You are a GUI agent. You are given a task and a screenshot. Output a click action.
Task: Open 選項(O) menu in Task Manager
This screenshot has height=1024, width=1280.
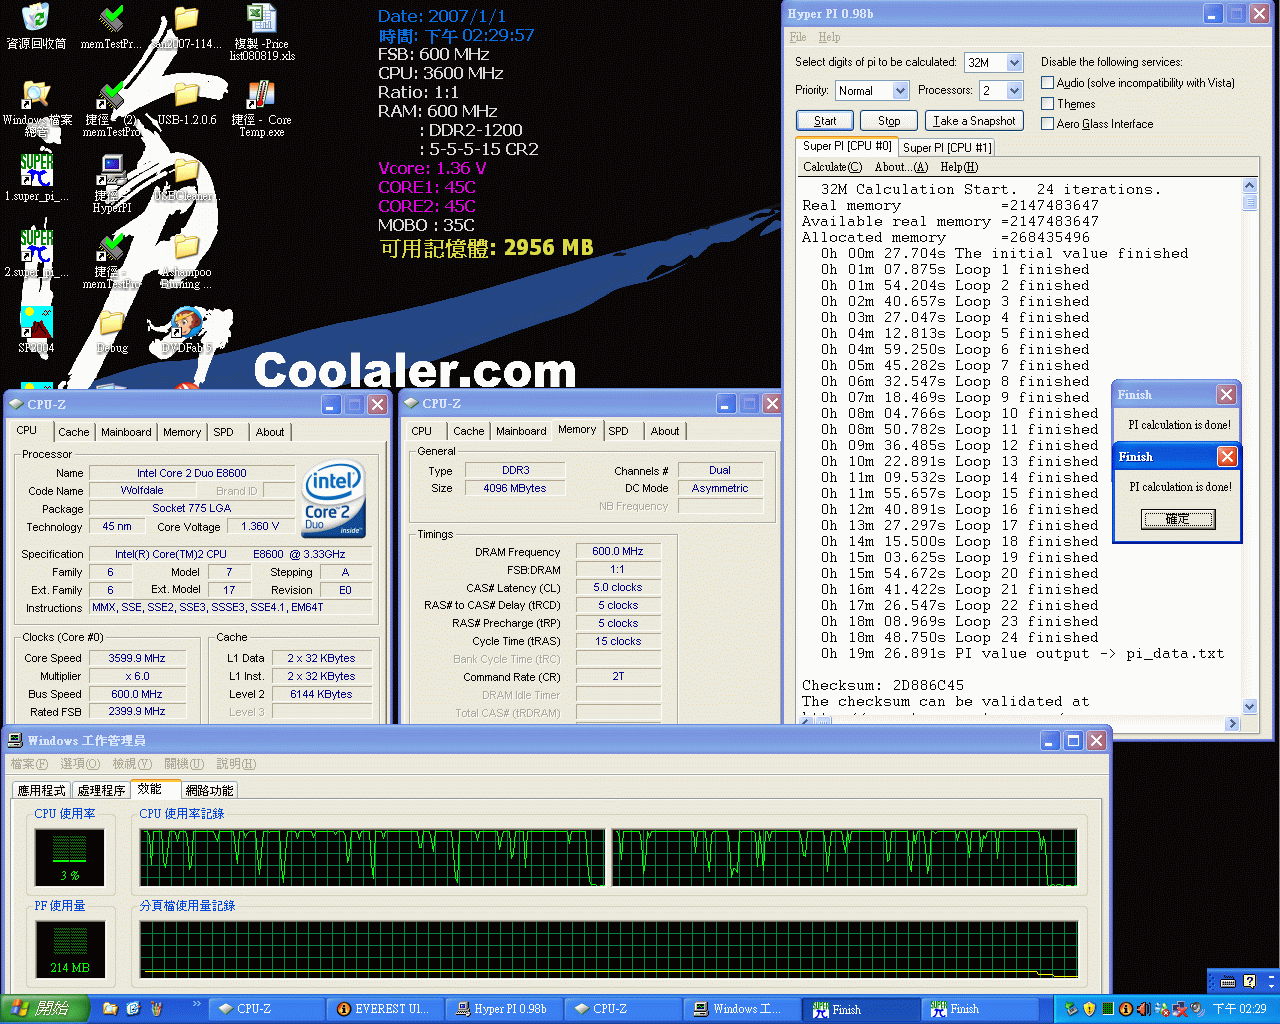click(x=80, y=764)
